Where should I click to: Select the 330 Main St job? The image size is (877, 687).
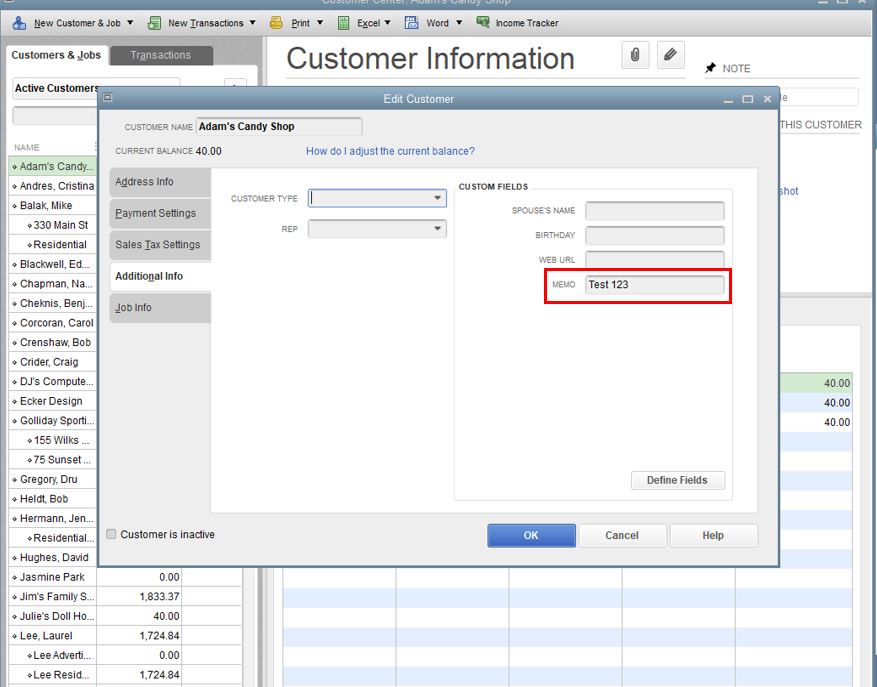click(53, 225)
